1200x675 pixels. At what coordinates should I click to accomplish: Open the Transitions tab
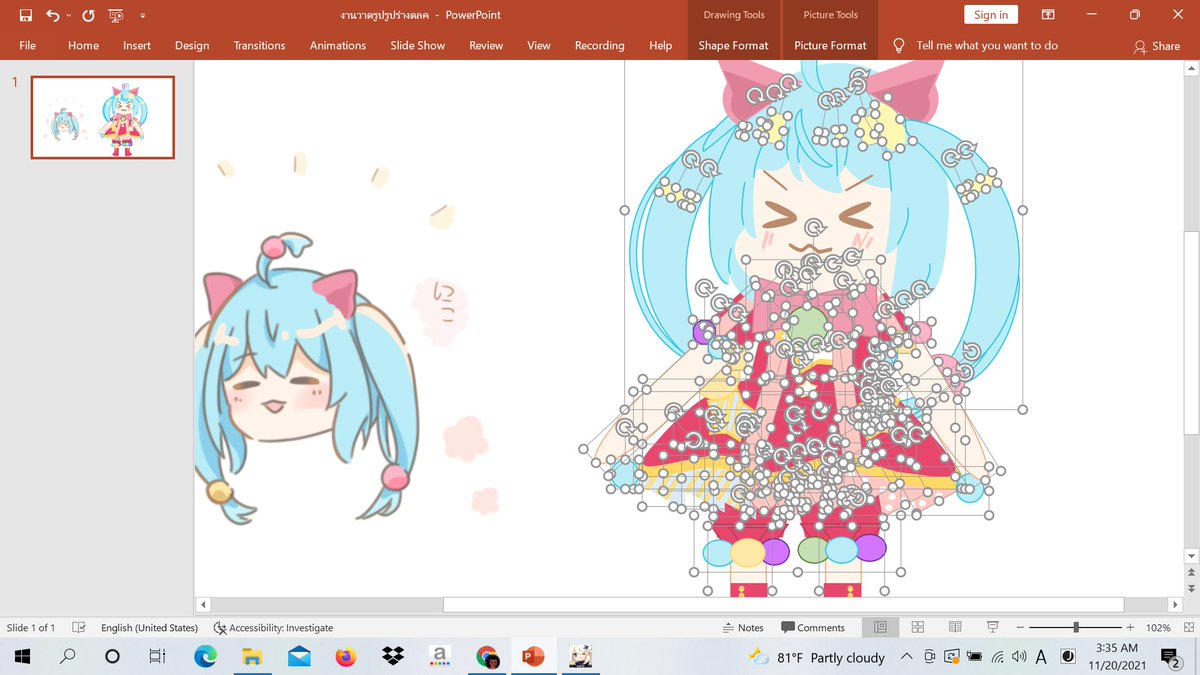(x=259, y=45)
